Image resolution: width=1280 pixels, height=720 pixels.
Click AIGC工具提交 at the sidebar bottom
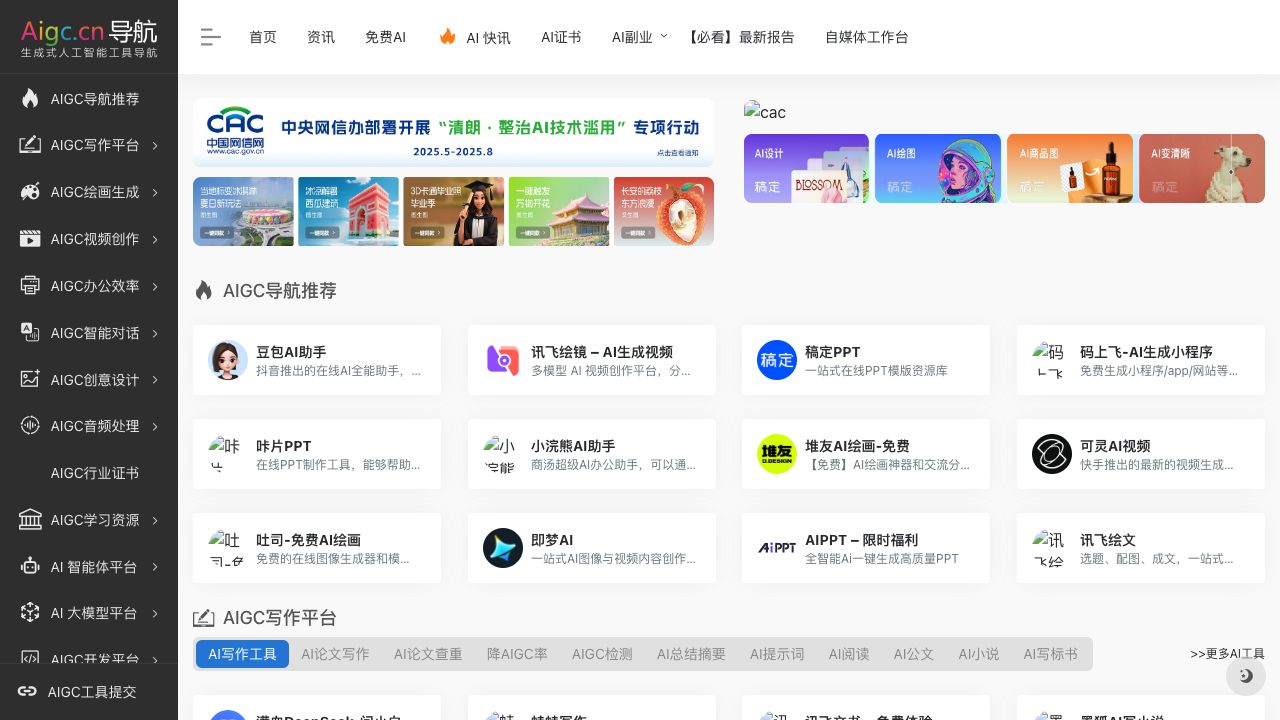[x=91, y=692]
